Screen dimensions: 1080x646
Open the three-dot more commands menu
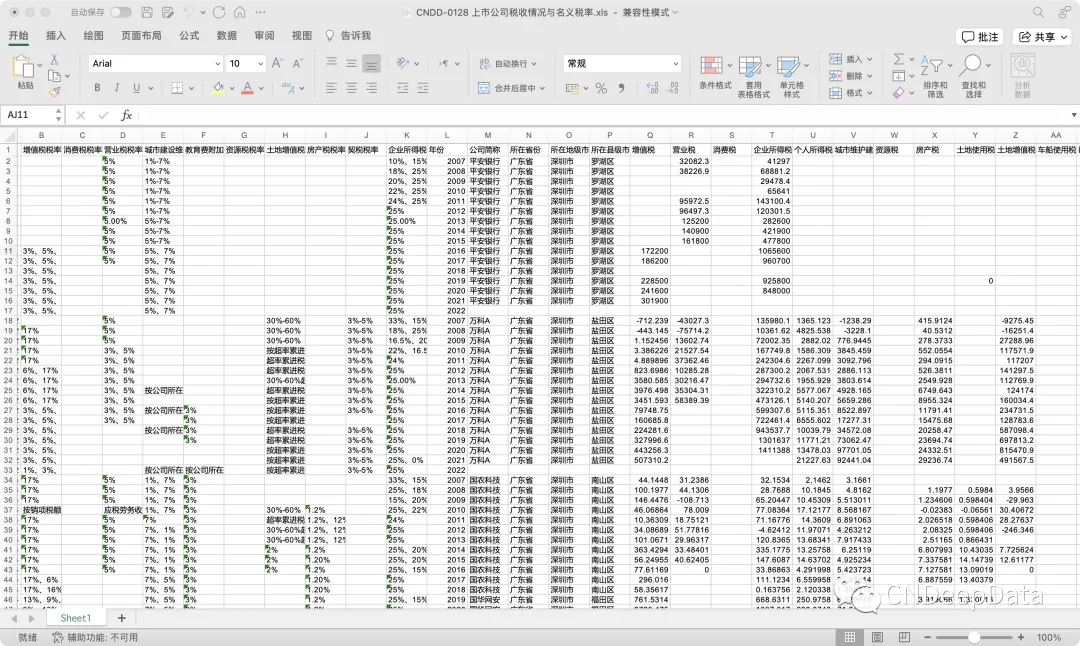pyautogui.click(x=260, y=12)
